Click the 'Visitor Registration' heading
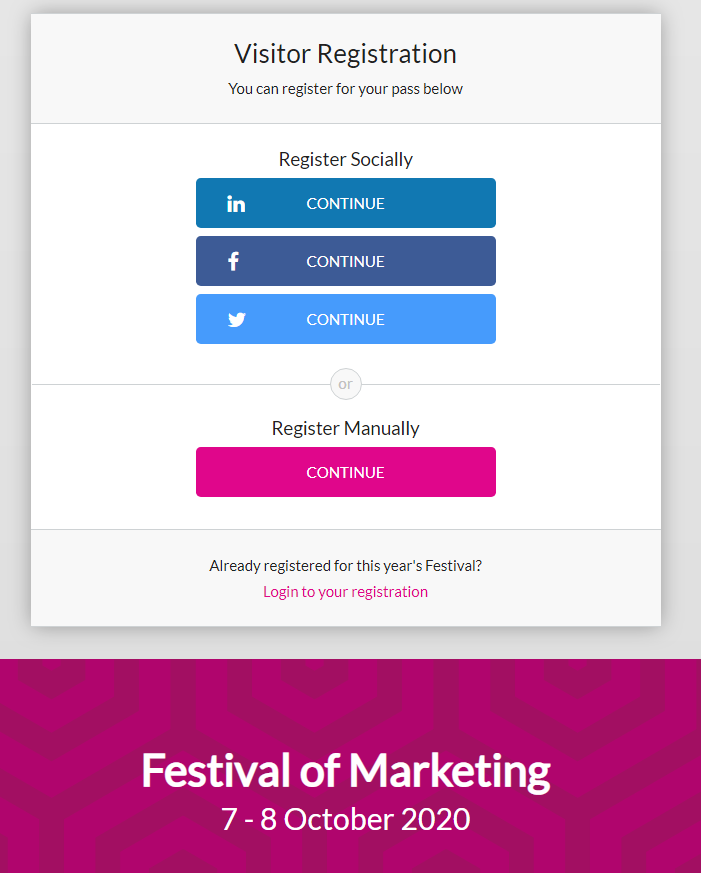The width and height of the screenshot is (701, 873). pyautogui.click(x=345, y=54)
